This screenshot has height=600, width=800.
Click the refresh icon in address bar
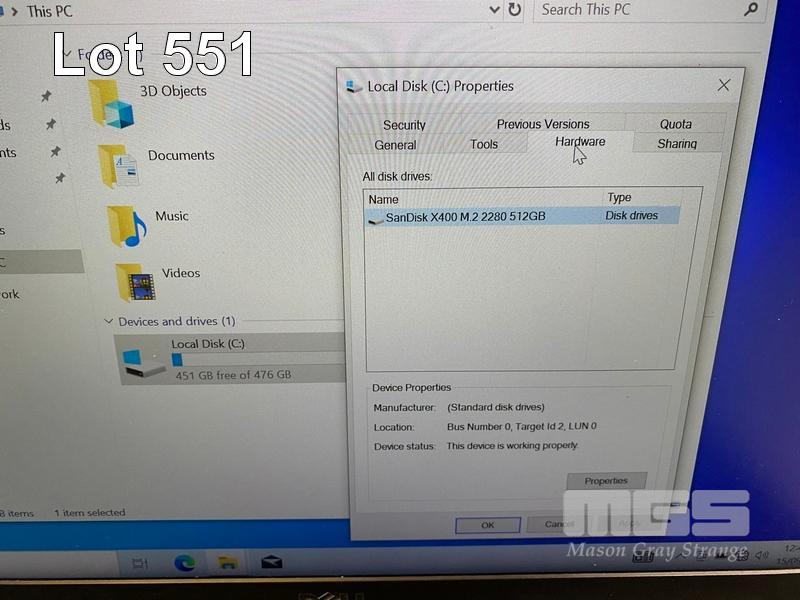(x=515, y=10)
